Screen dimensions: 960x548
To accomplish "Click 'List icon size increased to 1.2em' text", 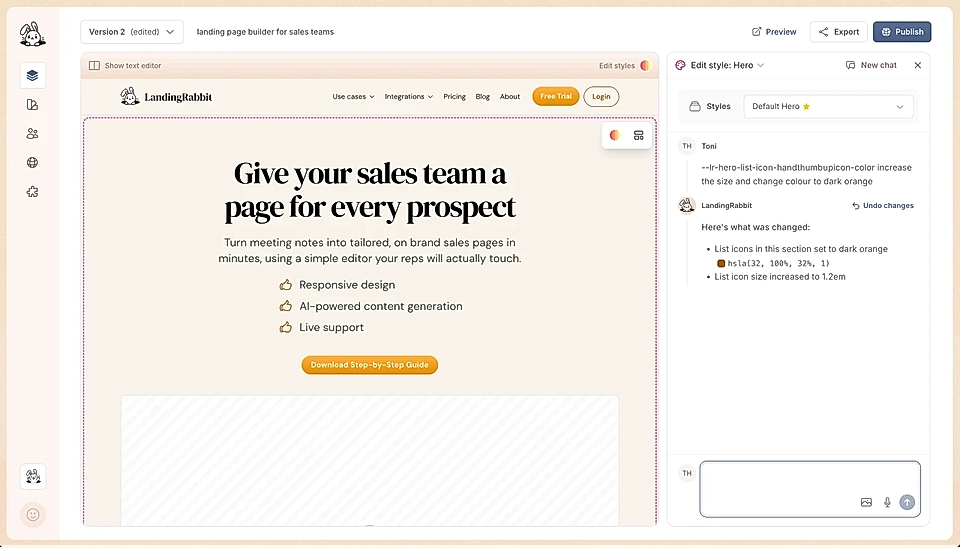I will pos(780,277).
